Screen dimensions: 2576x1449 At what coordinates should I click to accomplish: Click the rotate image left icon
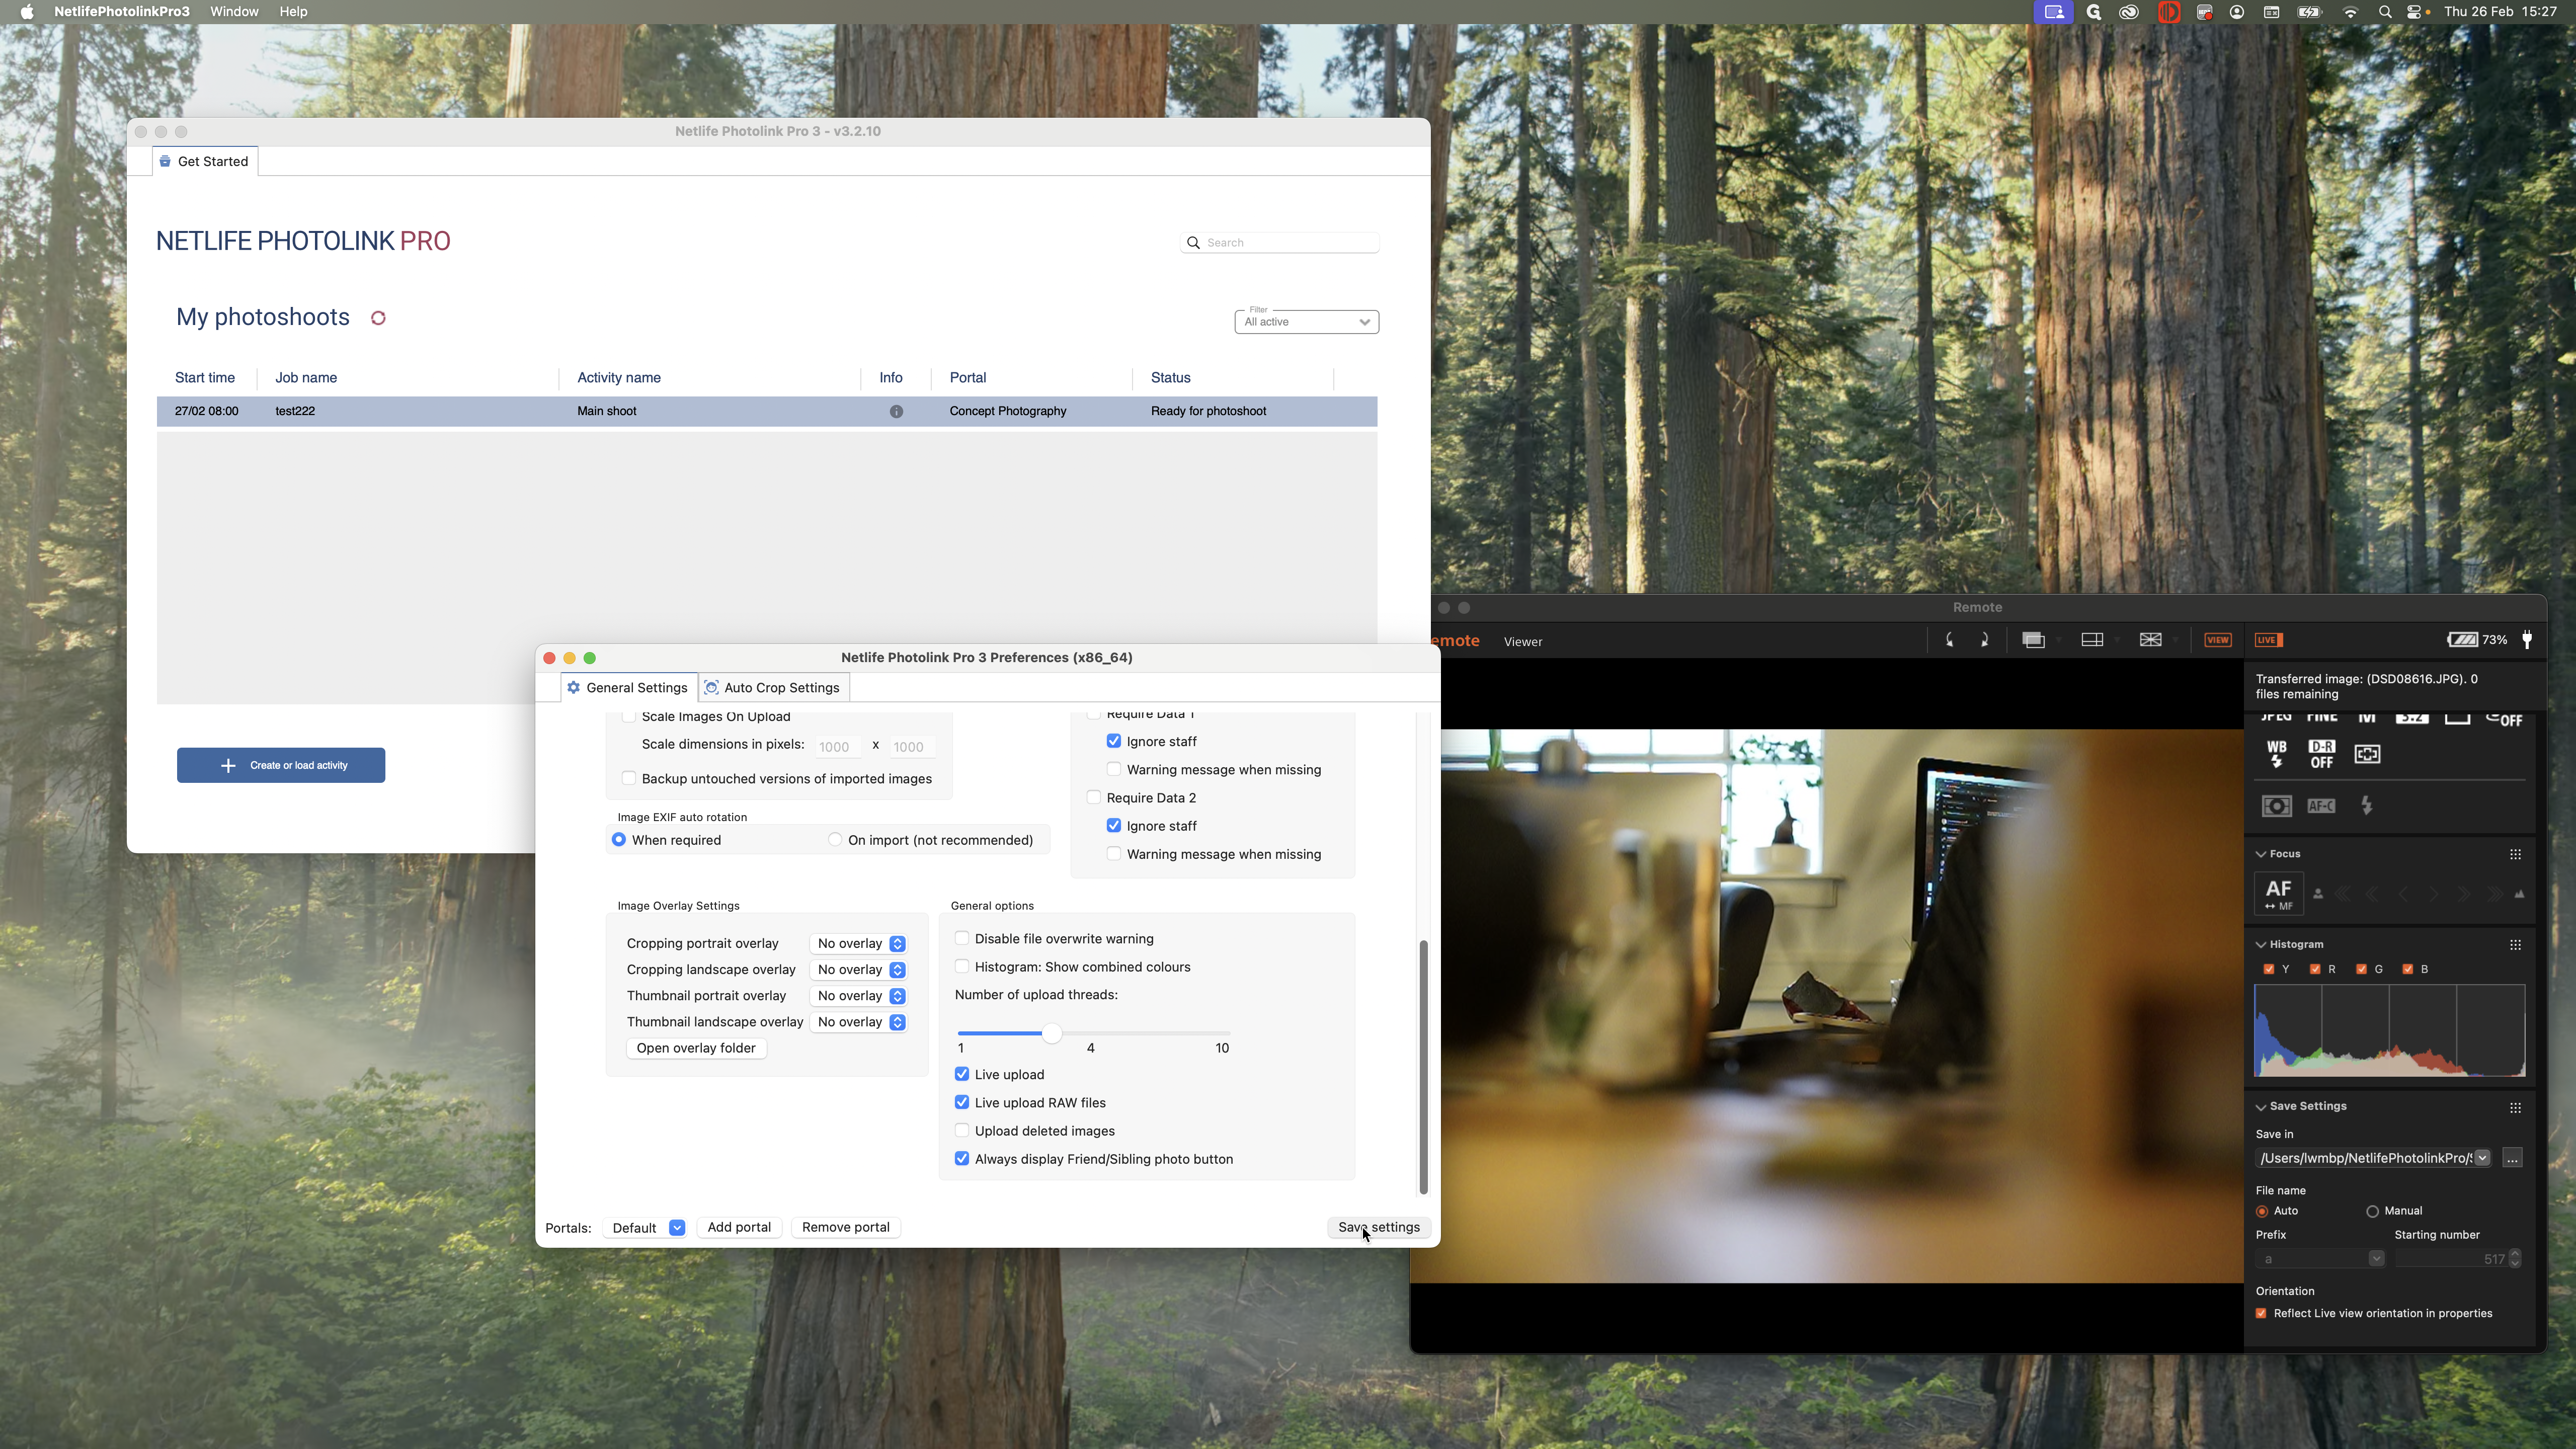1950,640
